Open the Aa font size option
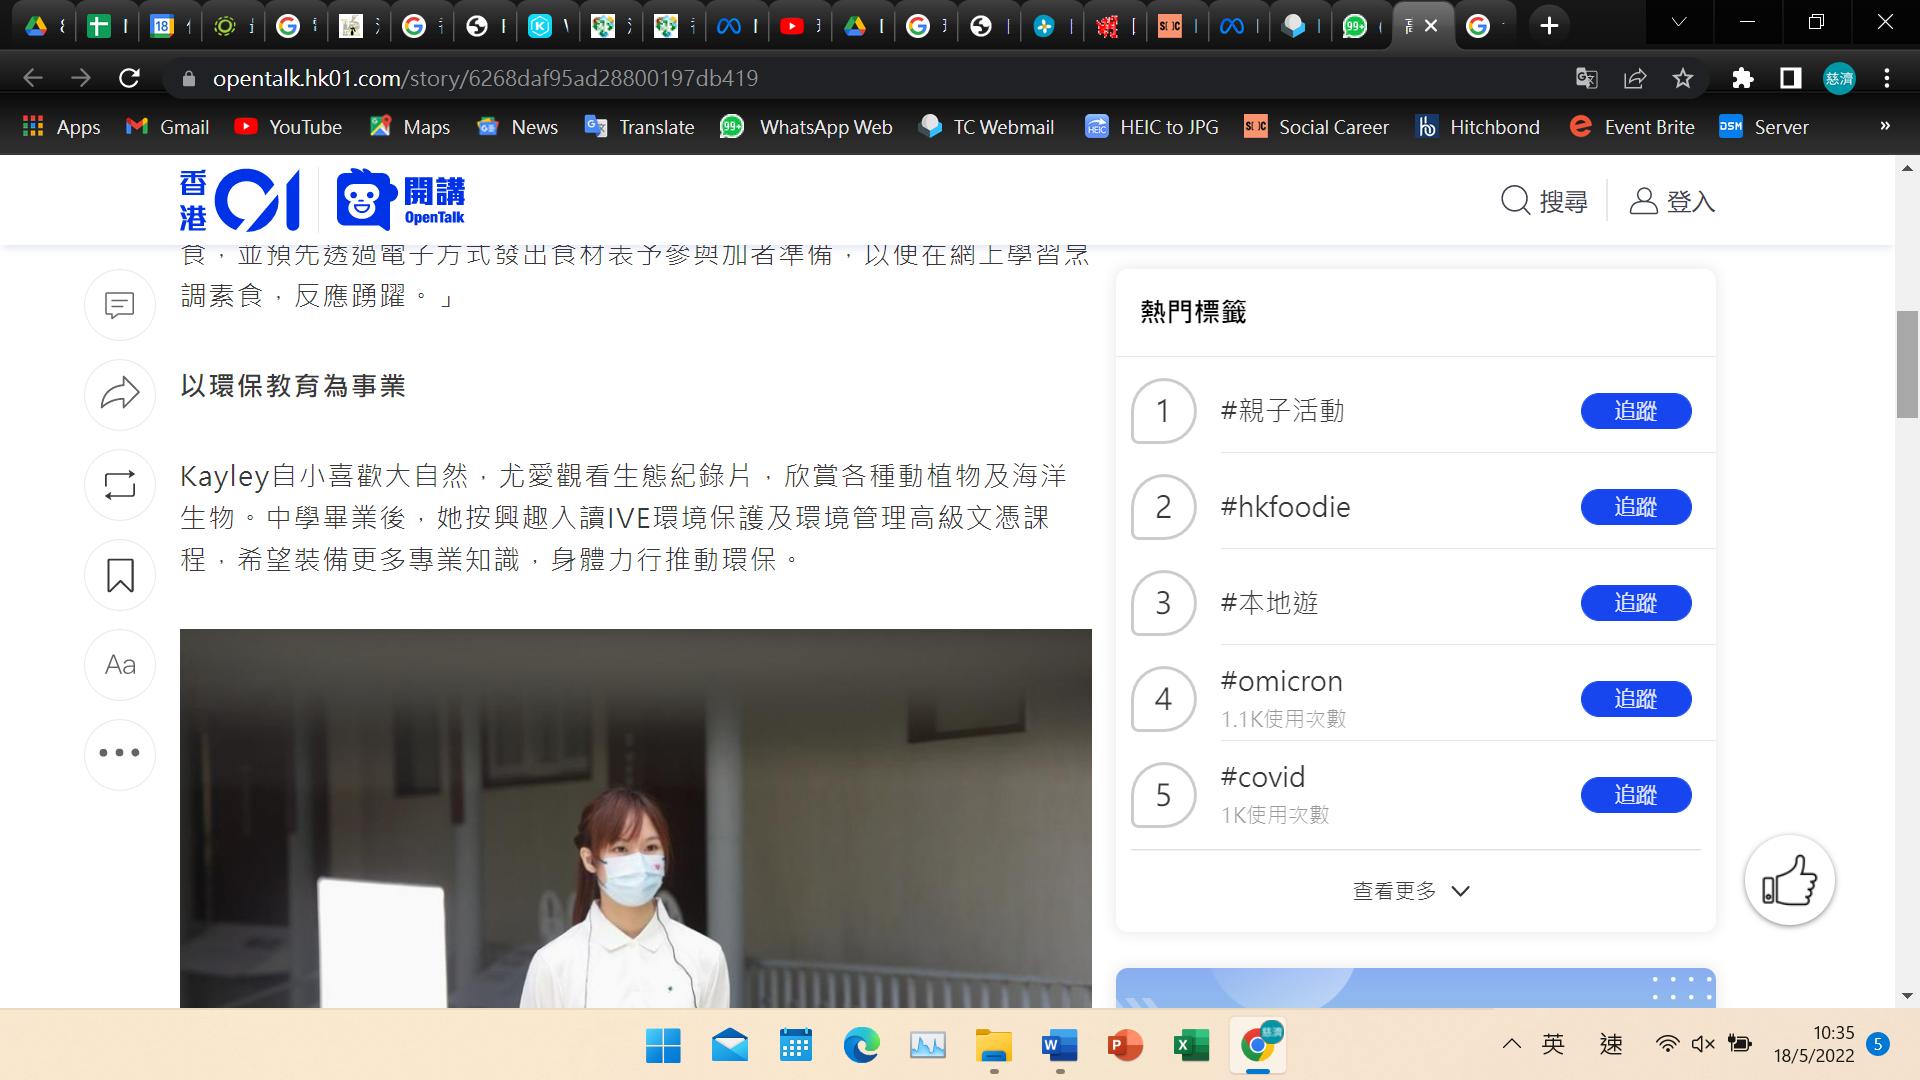Viewport: 1920px width, 1080px height. click(x=120, y=665)
